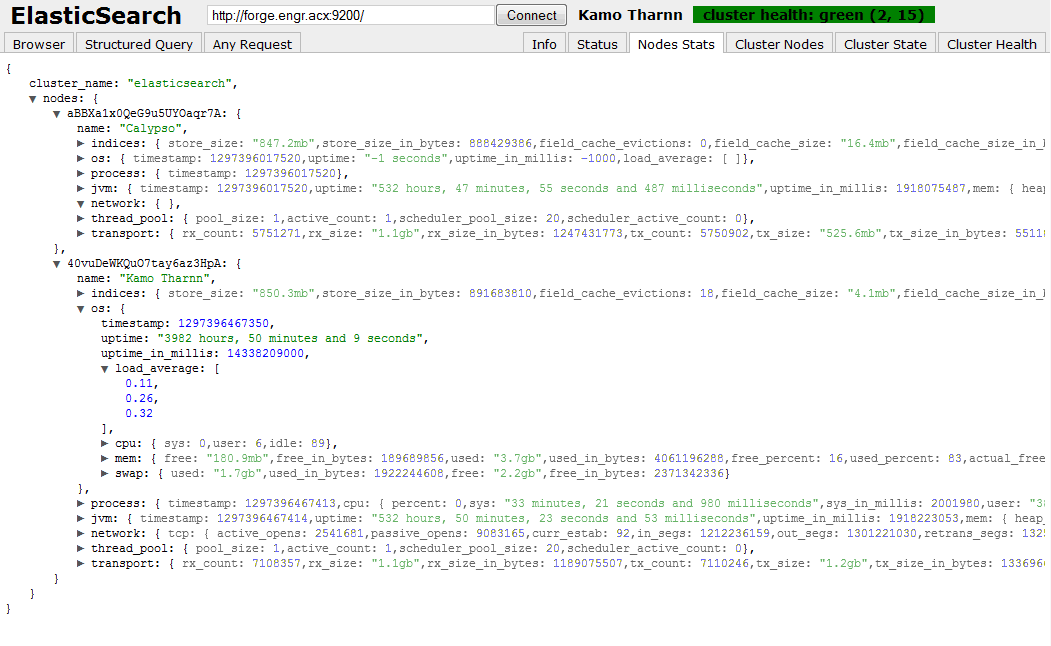
Task: Collapse the entire nodes tree
Action: [34, 98]
